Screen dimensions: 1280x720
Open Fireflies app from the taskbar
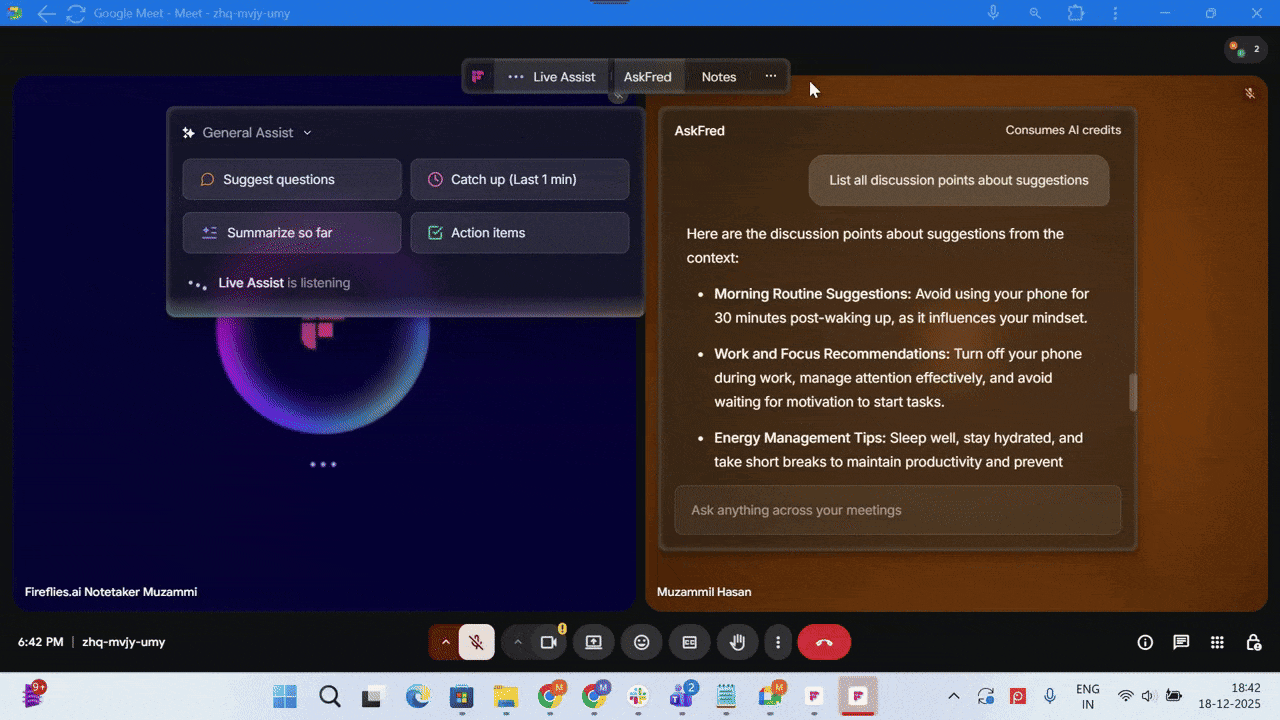[858, 695]
